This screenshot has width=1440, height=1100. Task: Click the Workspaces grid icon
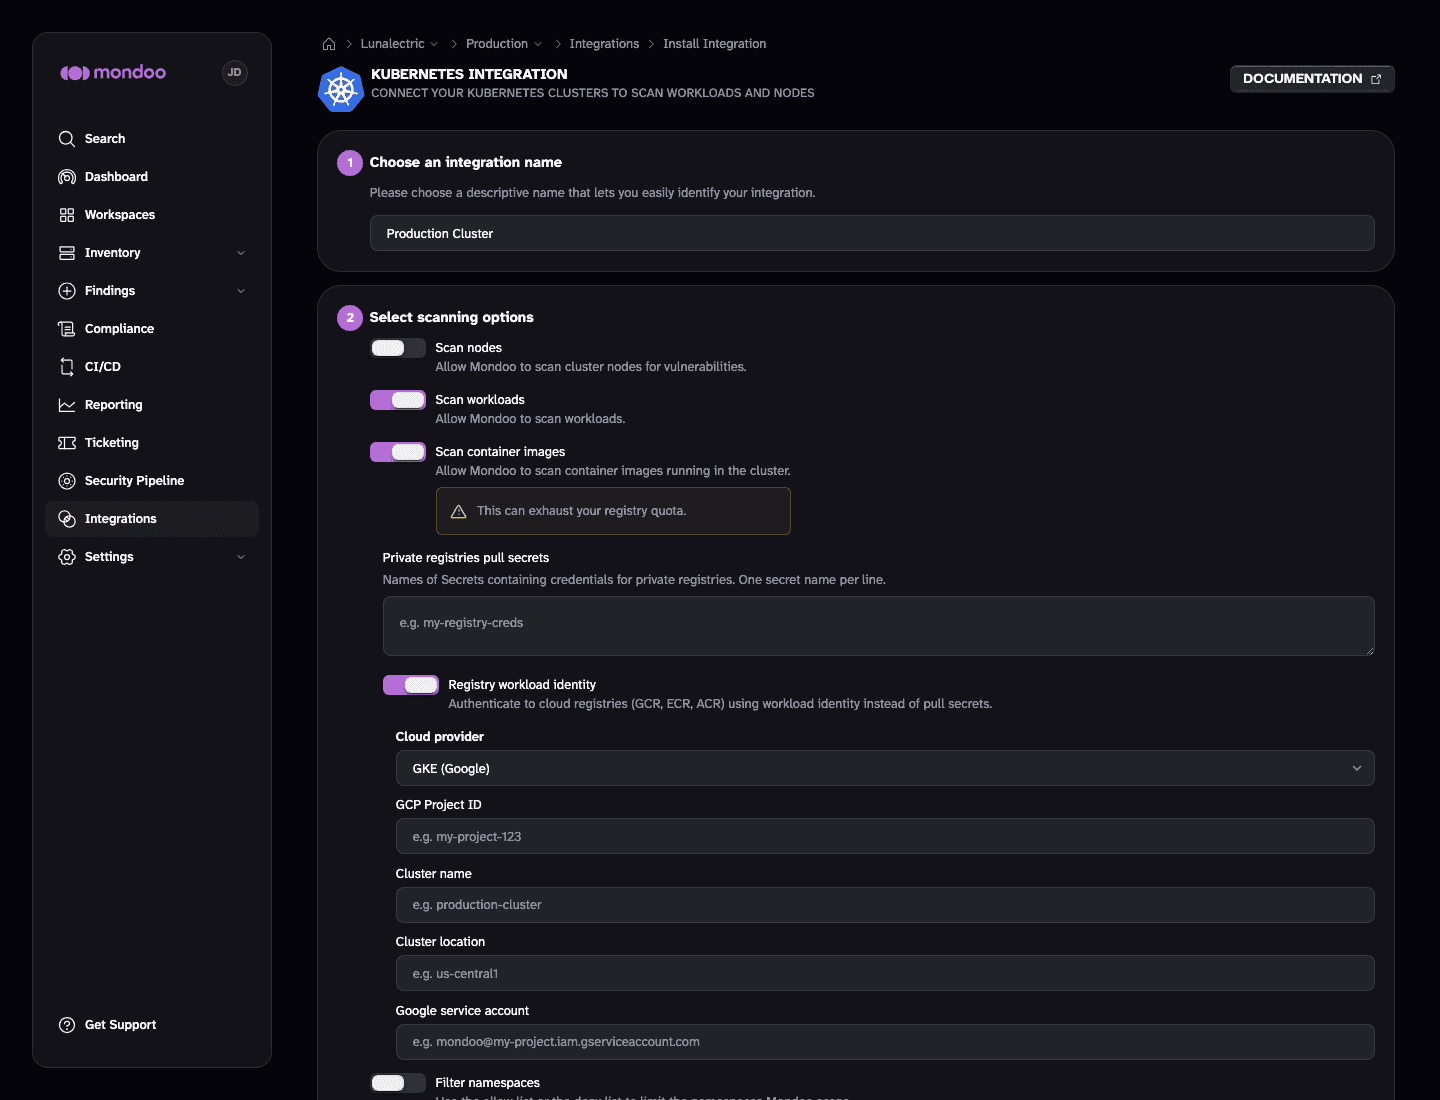[x=67, y=215]
